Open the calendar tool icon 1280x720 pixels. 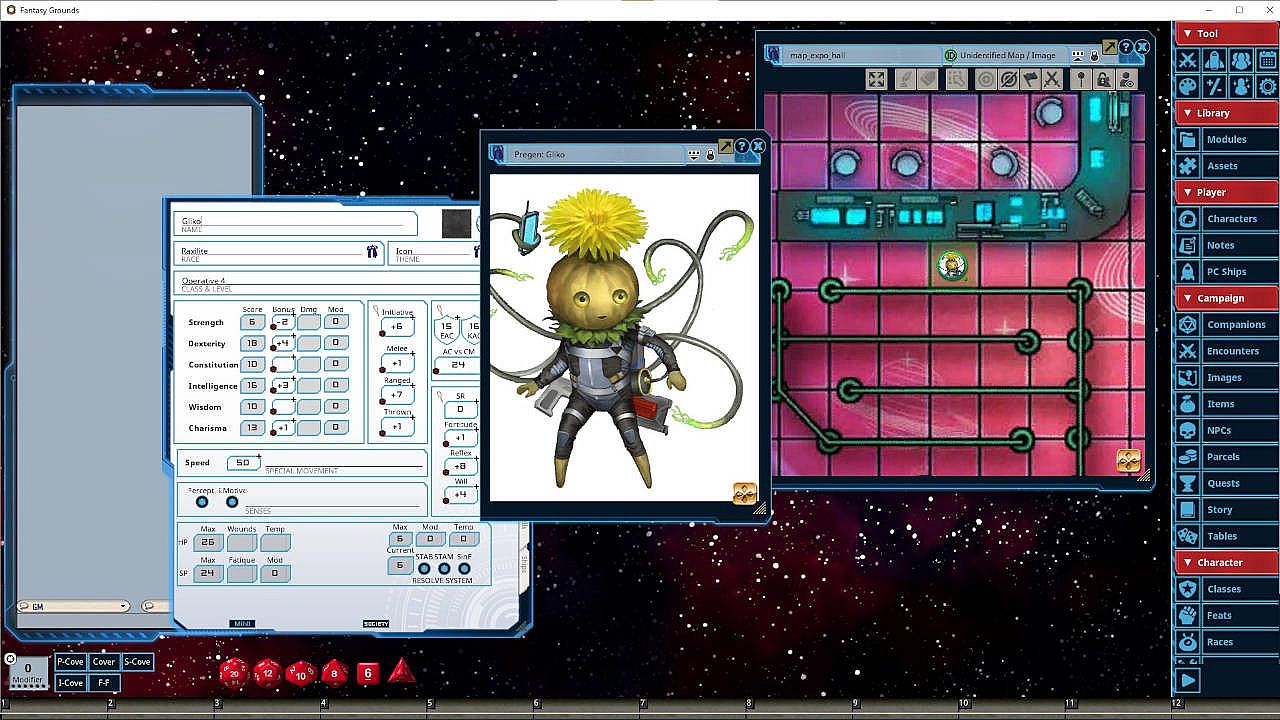1267,61
